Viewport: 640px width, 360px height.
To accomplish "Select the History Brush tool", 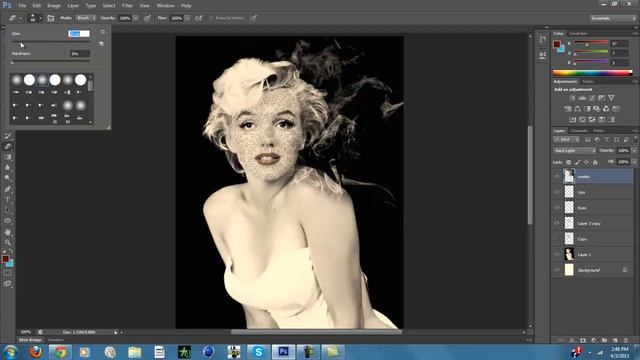I will click(x=8, y=136).
